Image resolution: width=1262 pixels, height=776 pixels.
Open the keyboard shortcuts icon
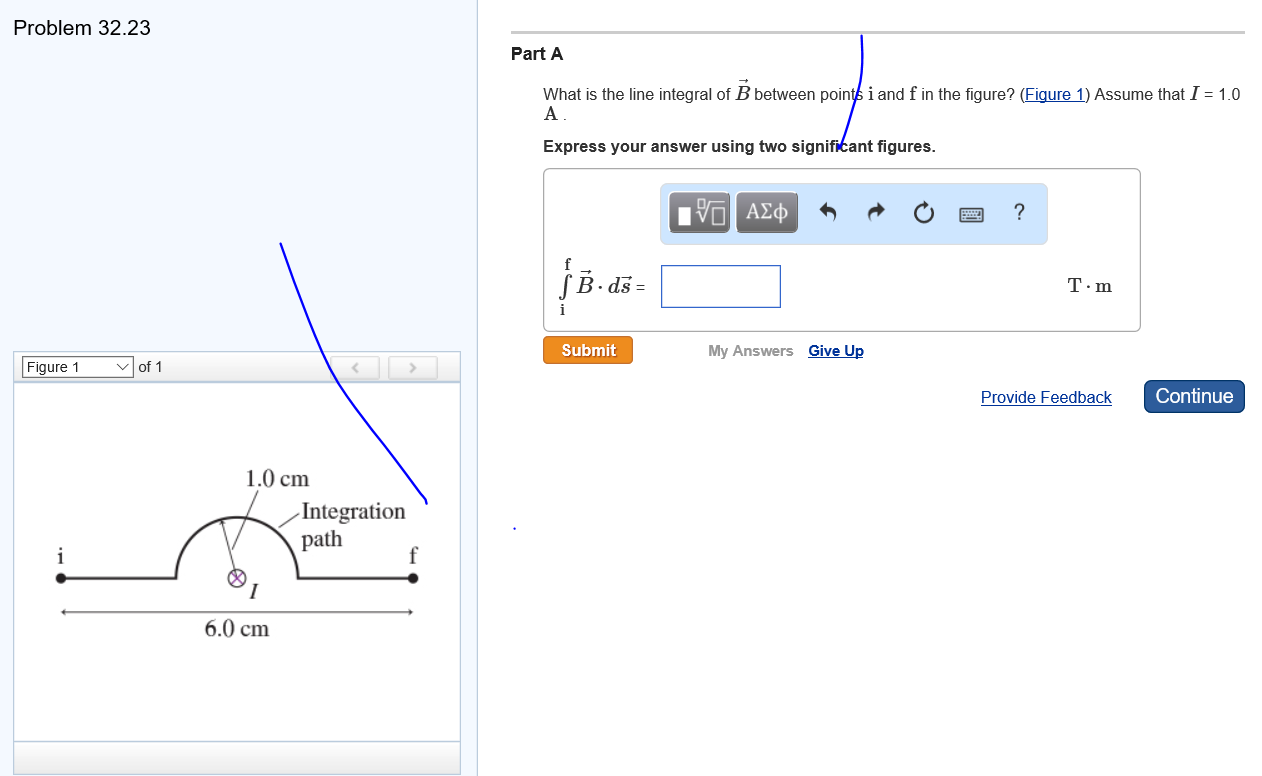[x=971, y=212]
